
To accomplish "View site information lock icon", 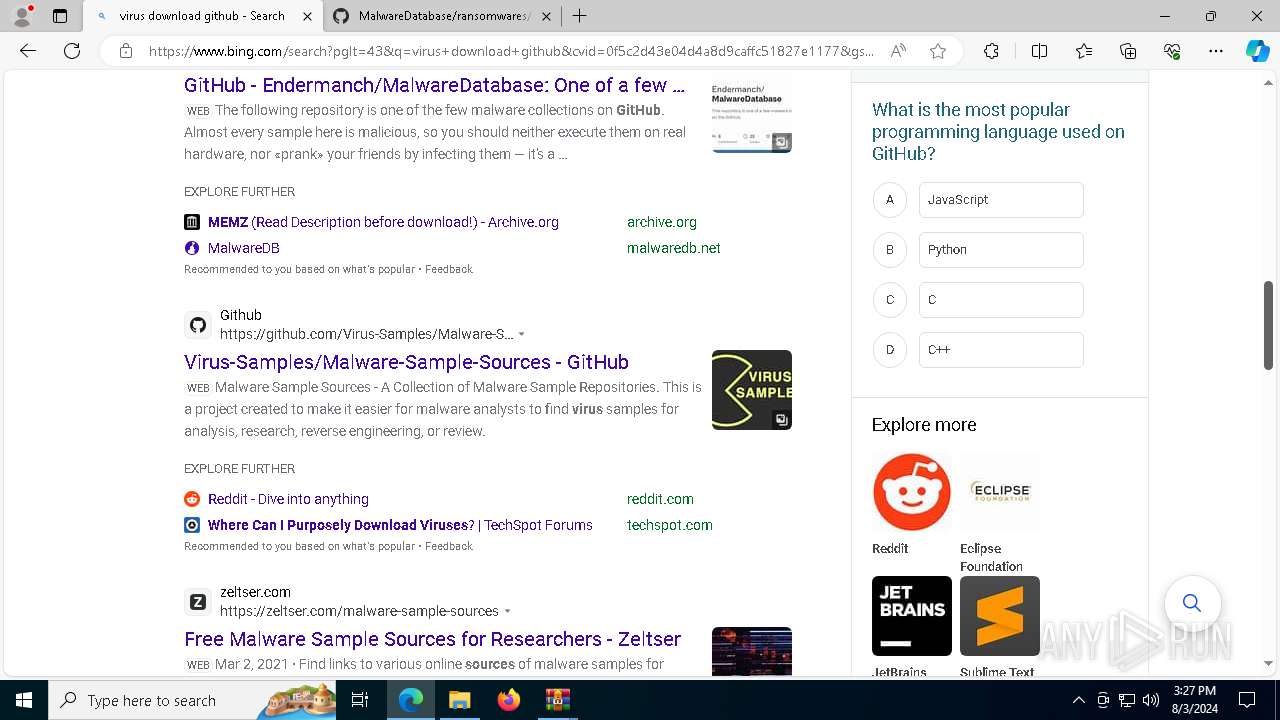I will [x=125, y=51].
